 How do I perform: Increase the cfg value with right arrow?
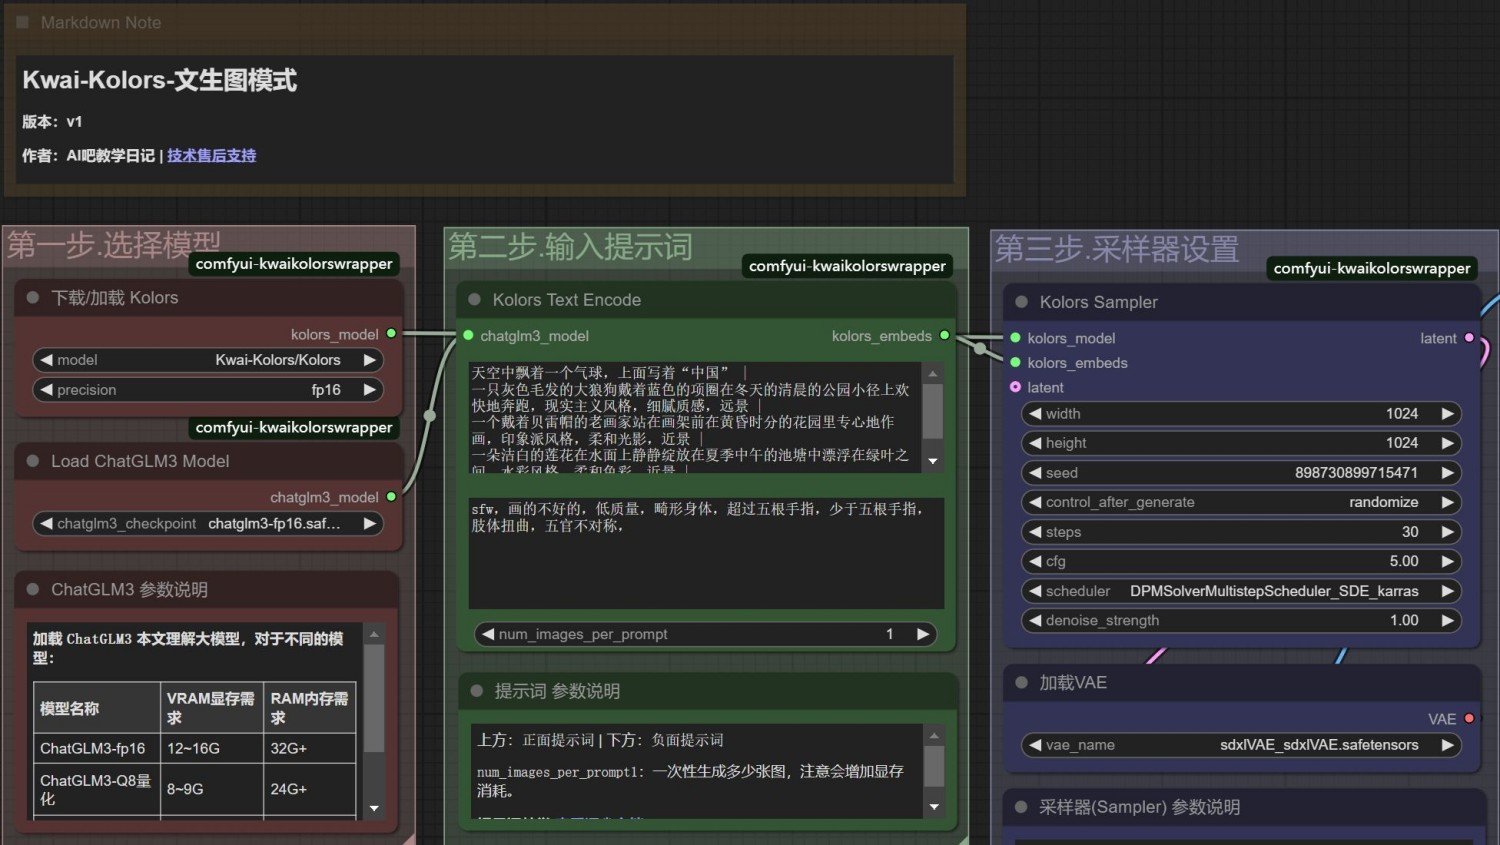coord(1447,561)
